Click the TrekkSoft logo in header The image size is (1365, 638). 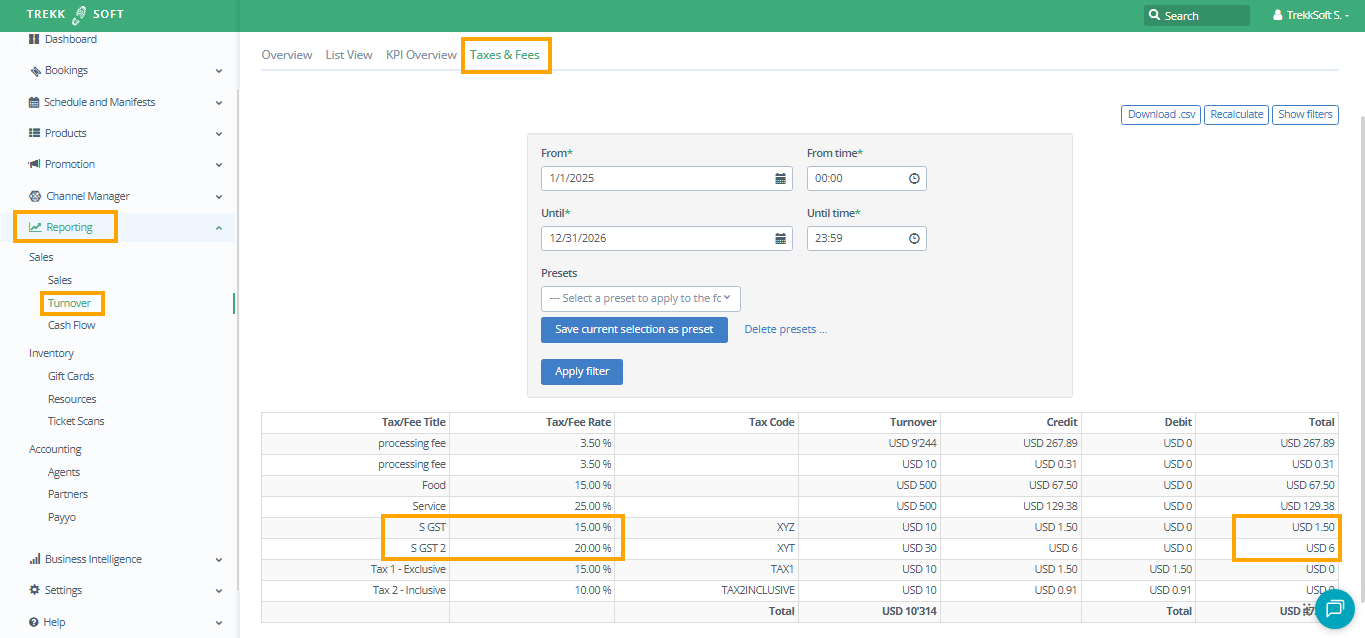click(x=76, y=15)
